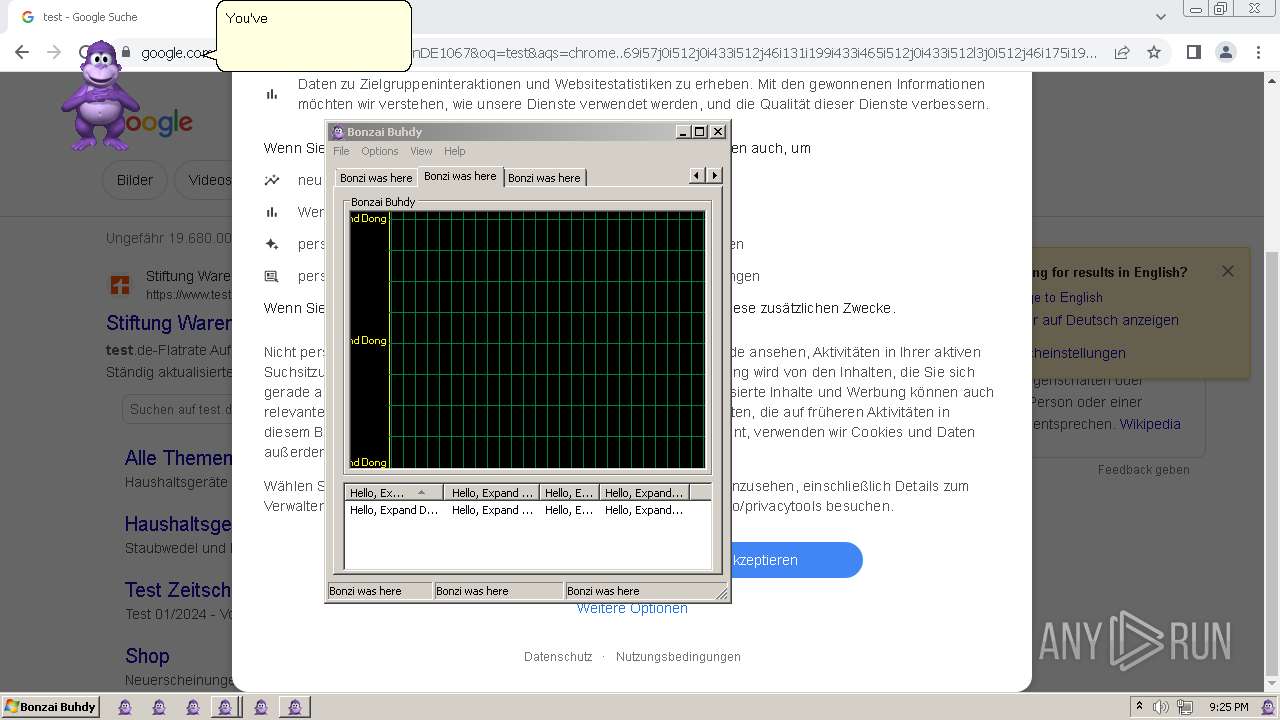Image resolution: width=1280 pixels, height=720 pixels.
Task: Select the 'Hello, Expand D...' list row cell
Action: coord(394,510)
